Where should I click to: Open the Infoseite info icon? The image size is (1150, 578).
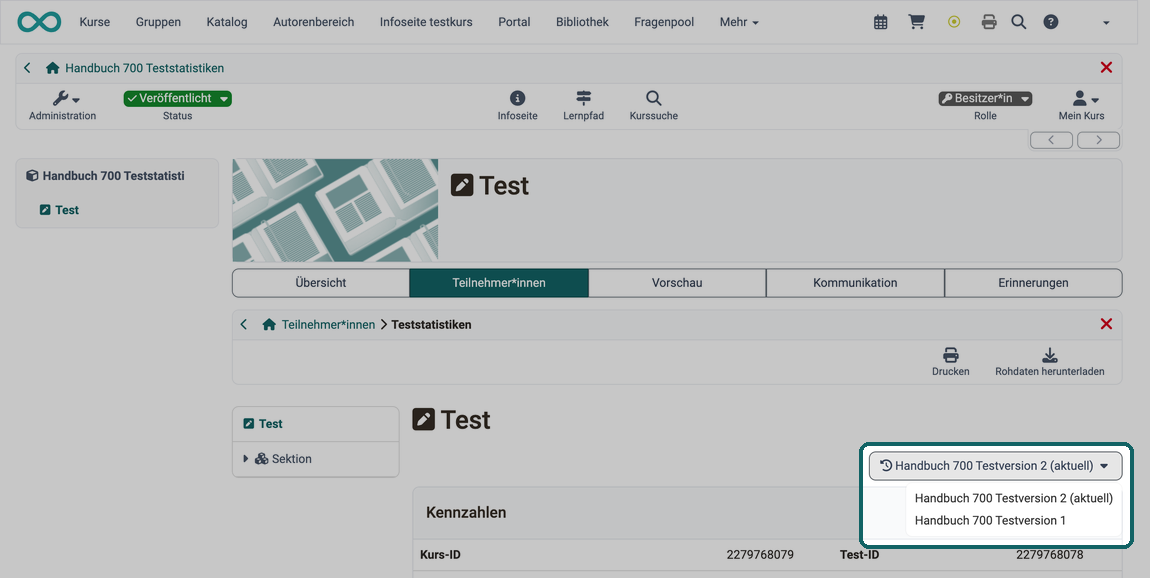(518, 105)
